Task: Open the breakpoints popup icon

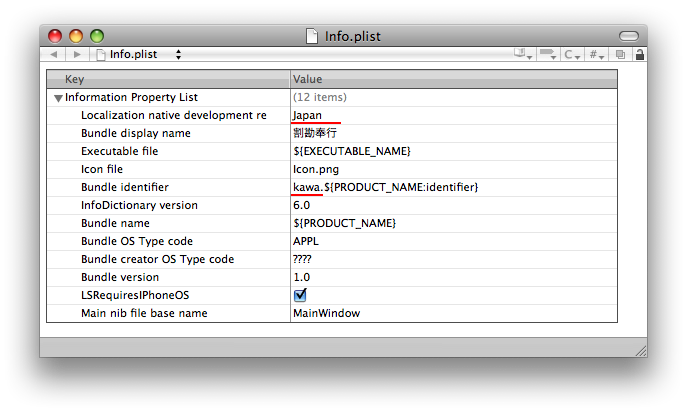Action: (x=548, y=54)
